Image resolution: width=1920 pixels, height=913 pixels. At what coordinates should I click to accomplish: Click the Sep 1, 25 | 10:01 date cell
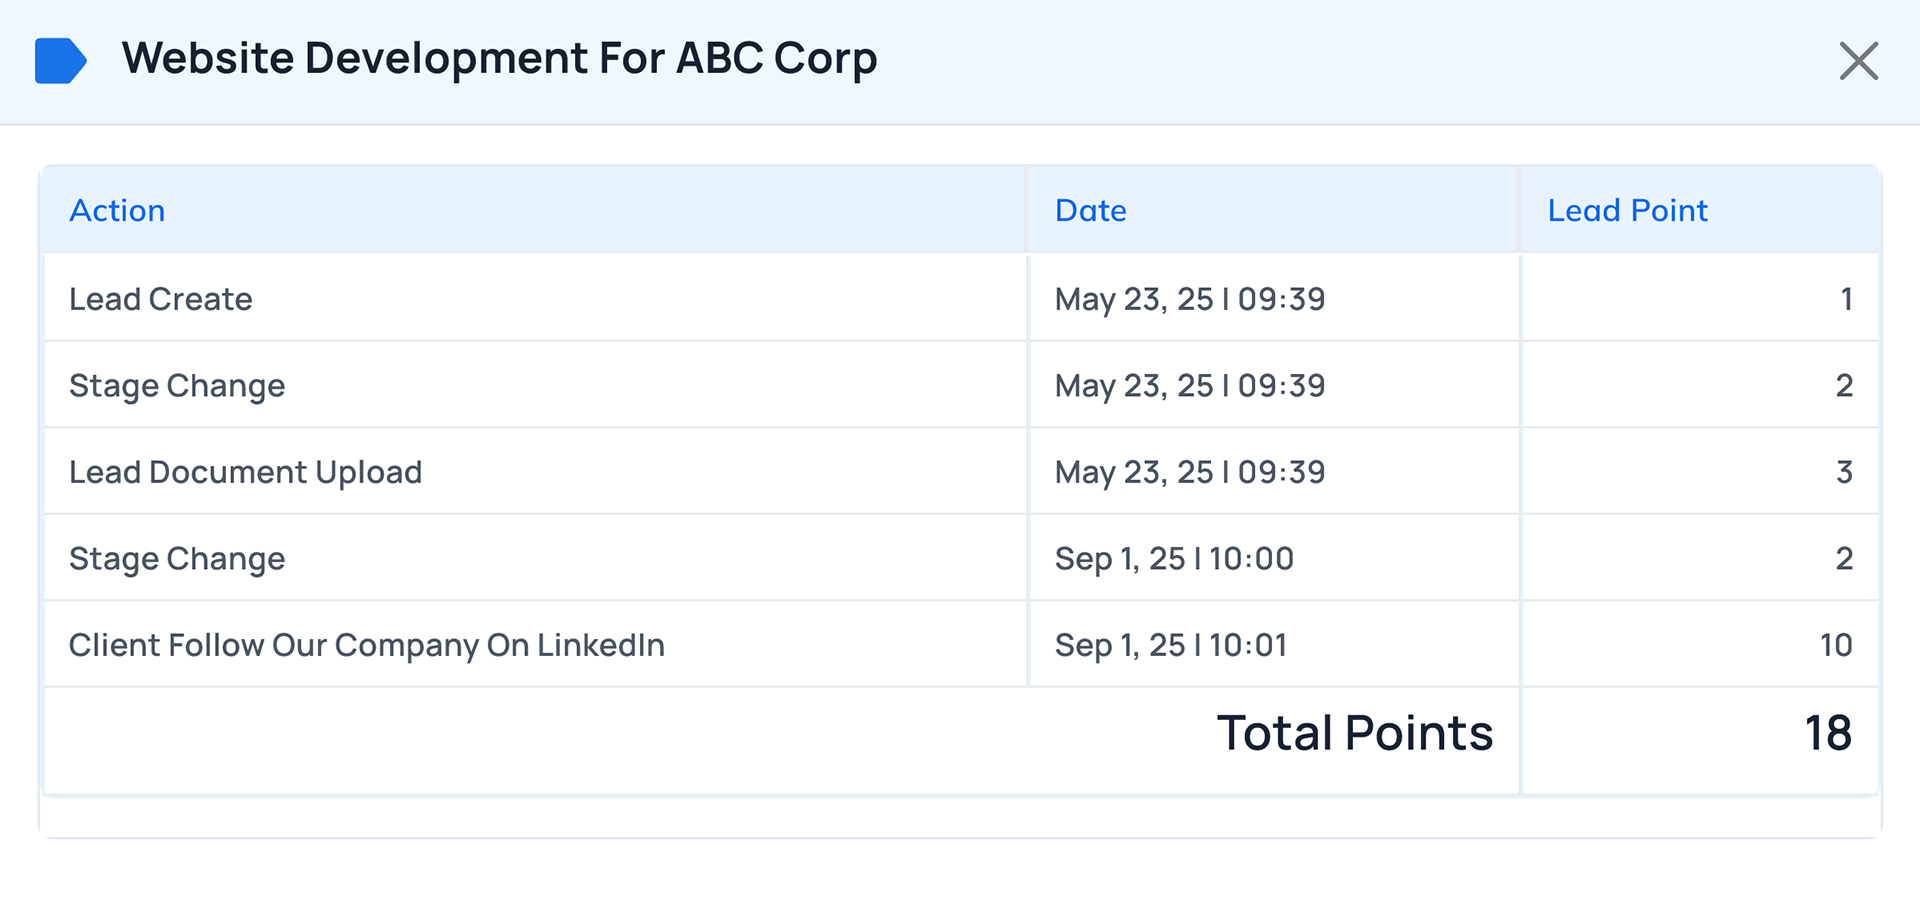(1171, 645)
